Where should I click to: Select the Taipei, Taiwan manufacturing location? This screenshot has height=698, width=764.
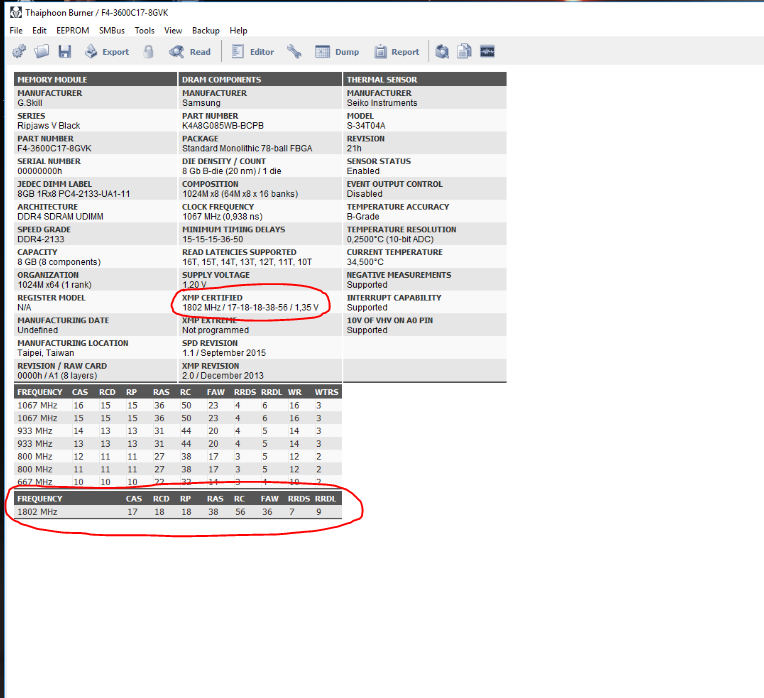click(x=46, y=353)
